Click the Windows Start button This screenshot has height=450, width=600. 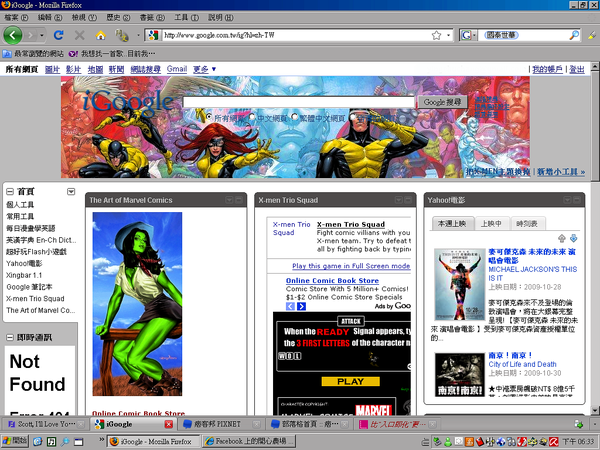click(x=15, y=441)
